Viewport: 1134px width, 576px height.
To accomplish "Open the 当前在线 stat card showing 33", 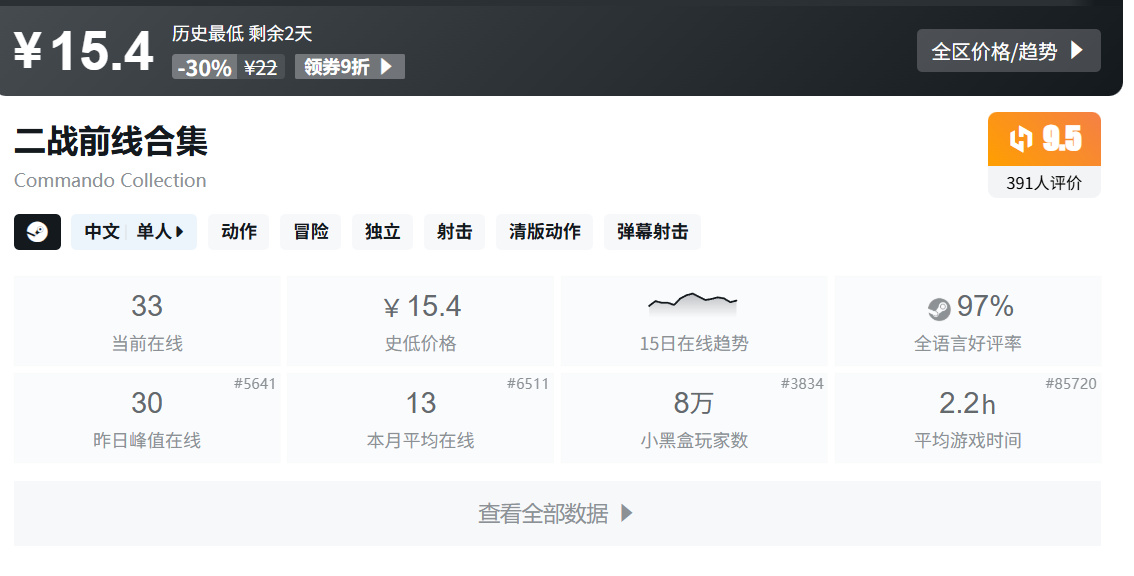I will point(147,321).
